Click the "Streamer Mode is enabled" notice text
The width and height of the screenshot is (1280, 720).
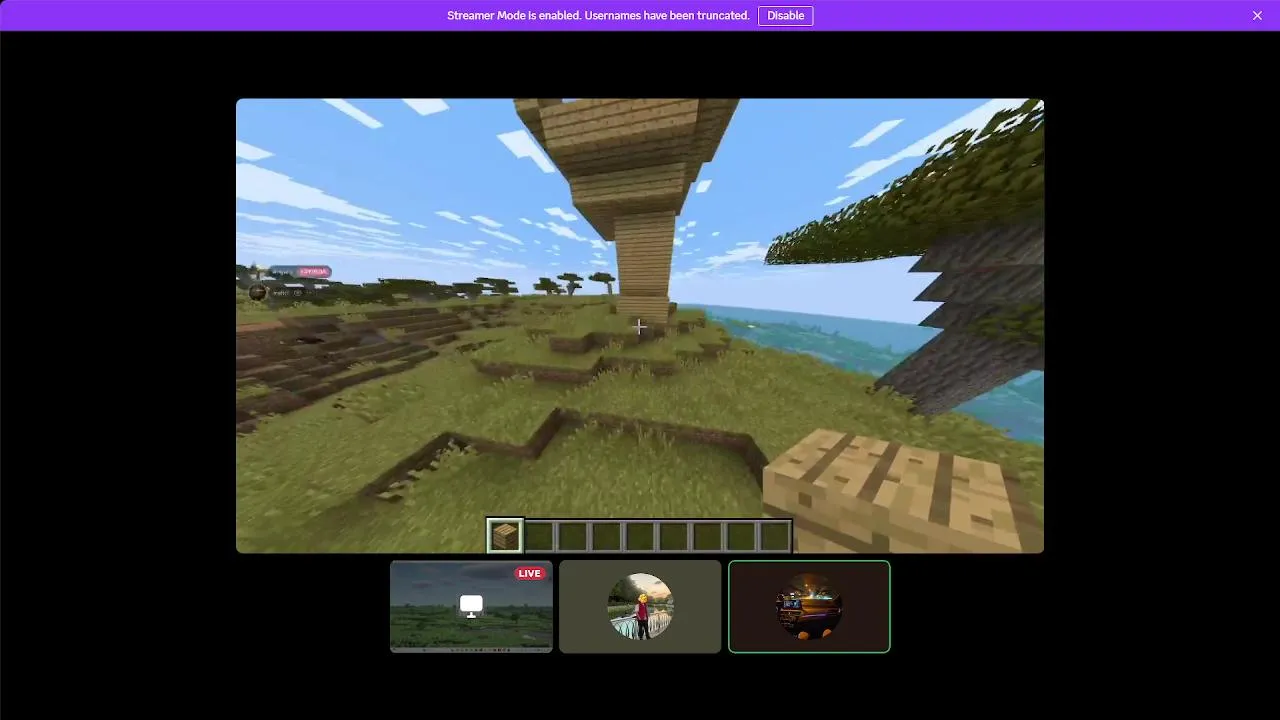pyautogui.click(x=598, y=15)
